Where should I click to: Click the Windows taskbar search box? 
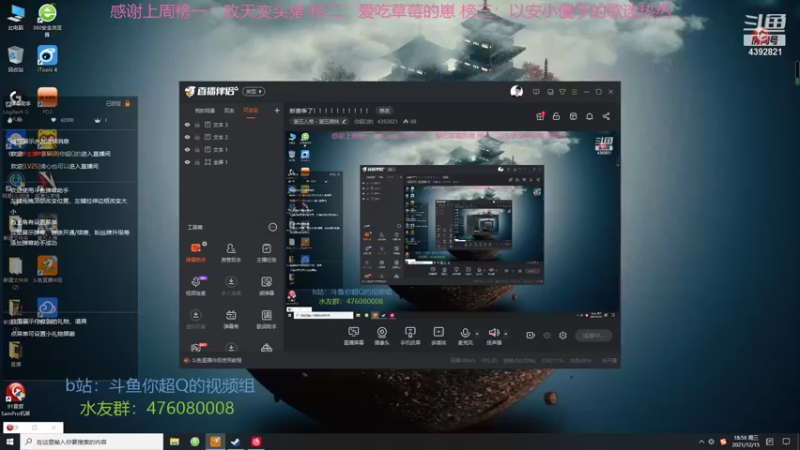click(92, 441)
